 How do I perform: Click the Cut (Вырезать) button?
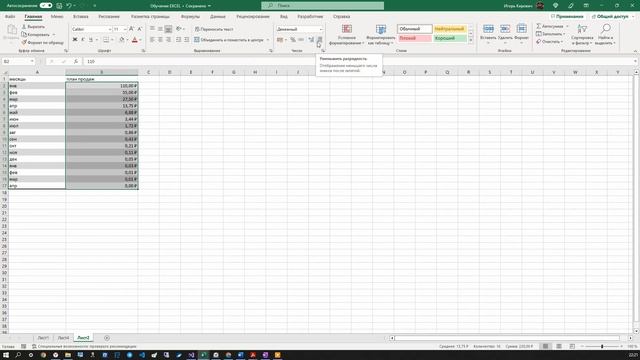click(x=33, y=27)
